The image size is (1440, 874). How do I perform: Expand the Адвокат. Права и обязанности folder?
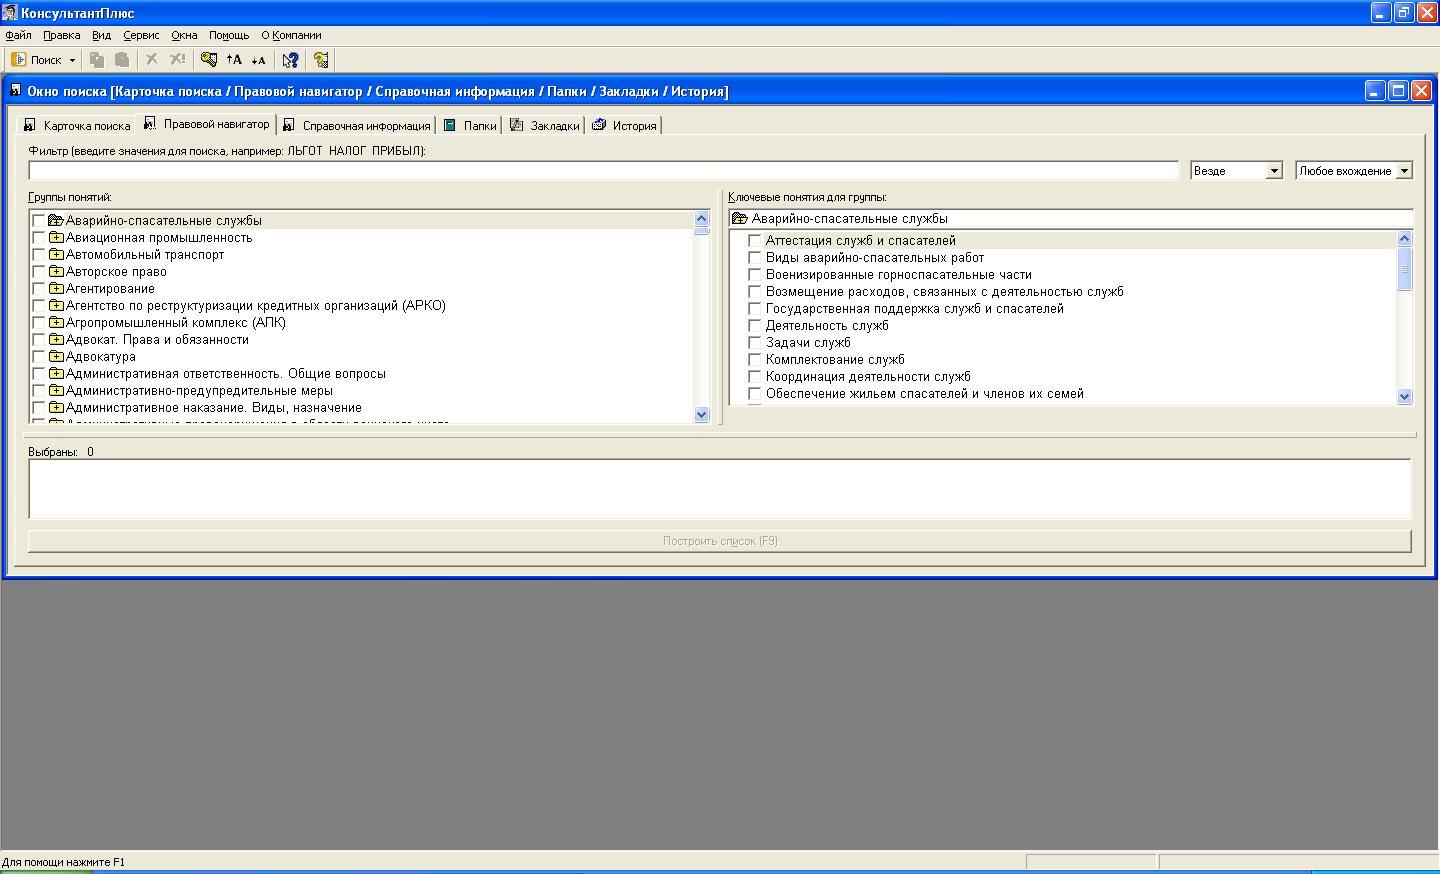tap(57, 340)
